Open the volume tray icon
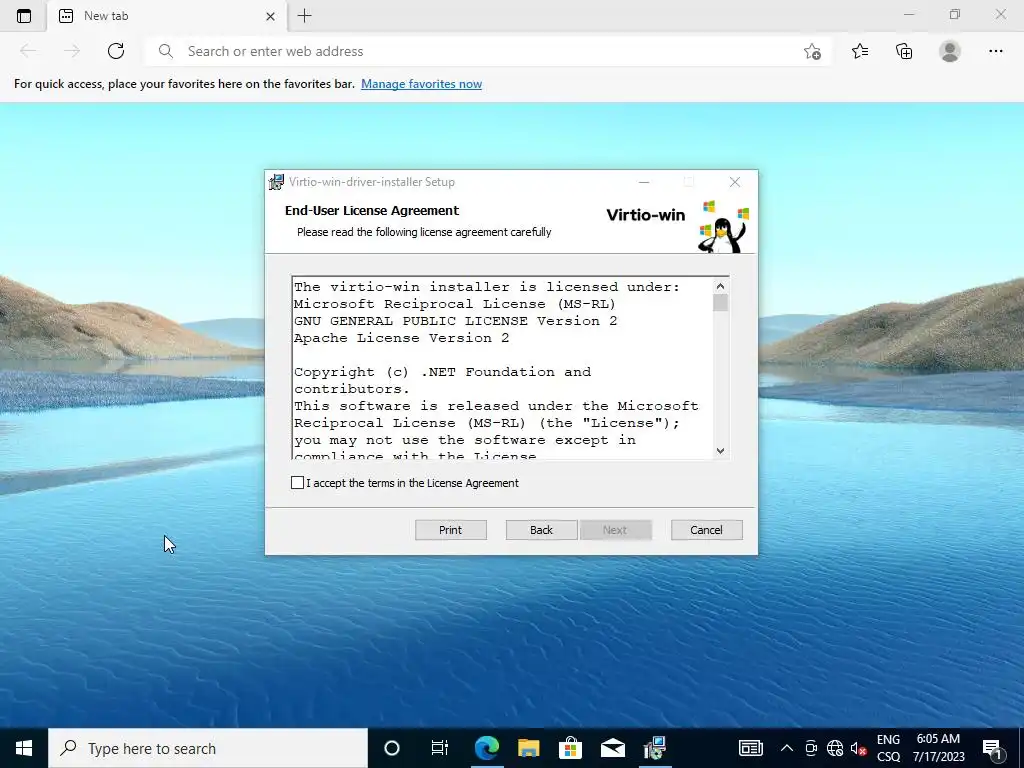This screenshot has width=1024, height=768. pyautogui.click(x=858, y=748)
